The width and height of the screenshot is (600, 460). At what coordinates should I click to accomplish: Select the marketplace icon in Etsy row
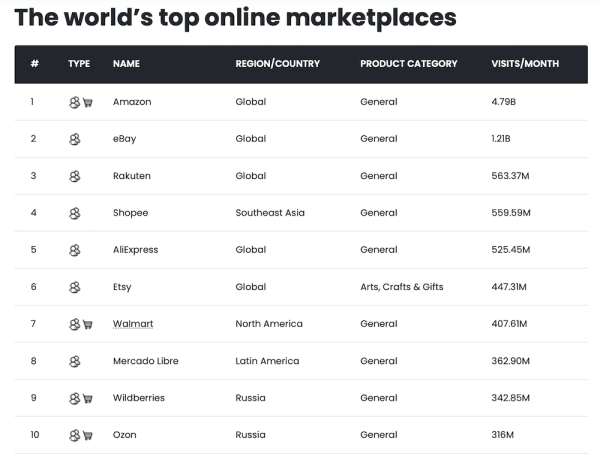coord(74,287)
